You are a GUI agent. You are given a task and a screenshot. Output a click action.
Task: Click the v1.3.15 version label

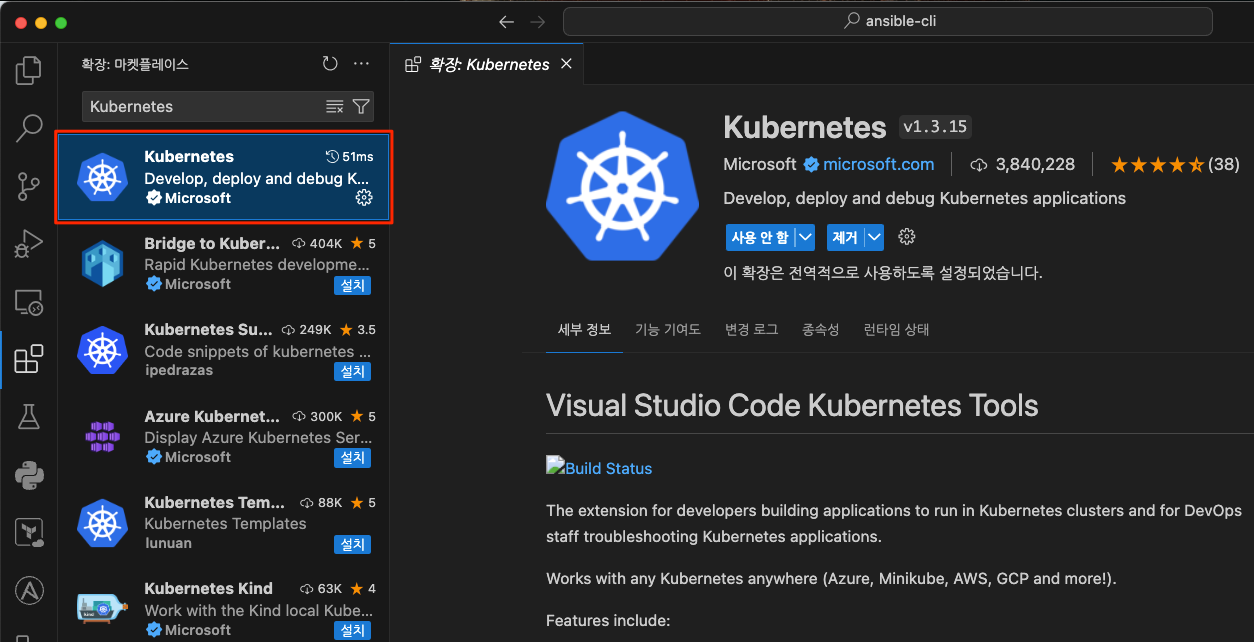(x=935, y=127)
